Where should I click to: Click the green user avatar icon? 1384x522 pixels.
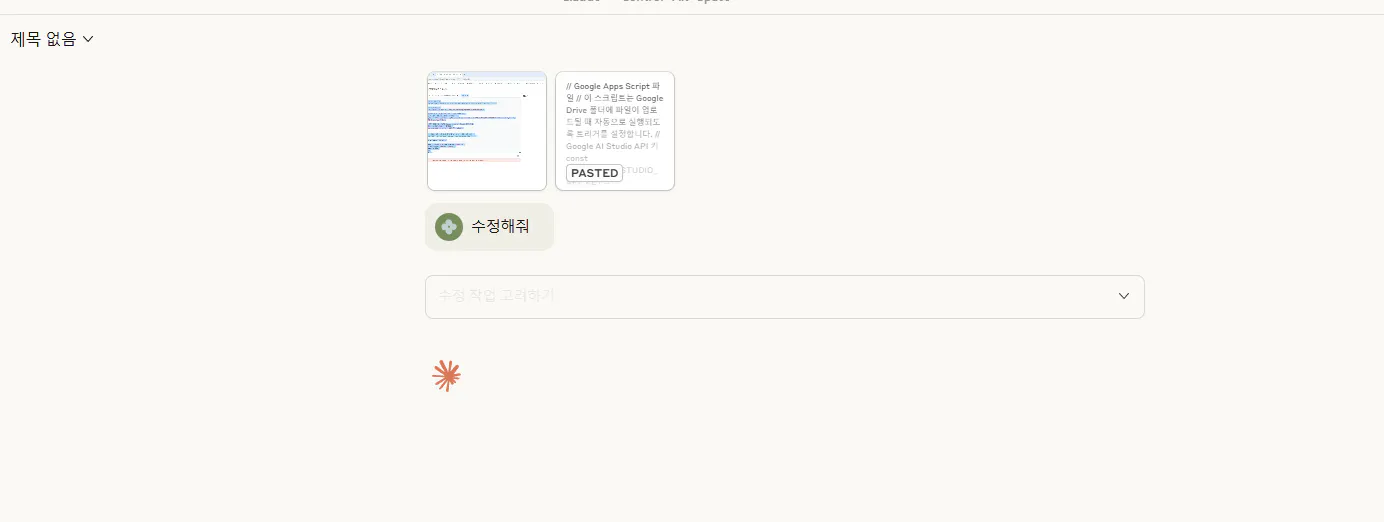coord(449,227)
